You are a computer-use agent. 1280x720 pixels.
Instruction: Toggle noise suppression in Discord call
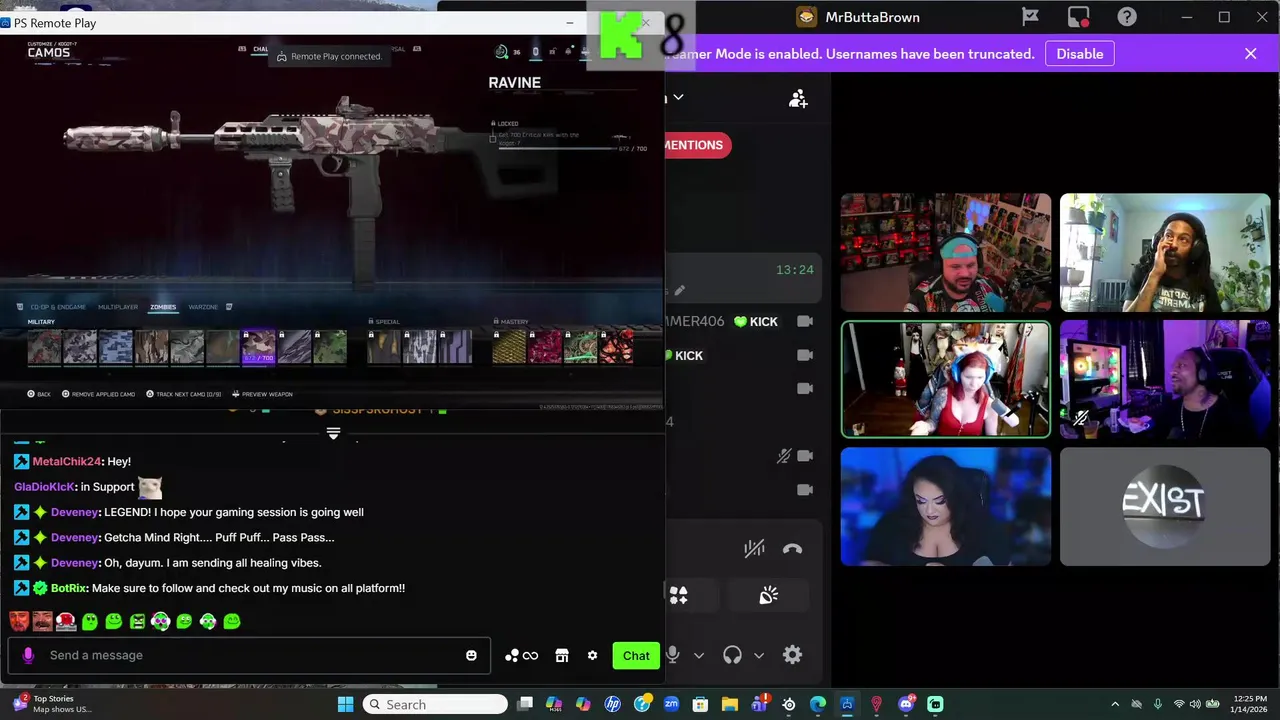pos(754,548)
